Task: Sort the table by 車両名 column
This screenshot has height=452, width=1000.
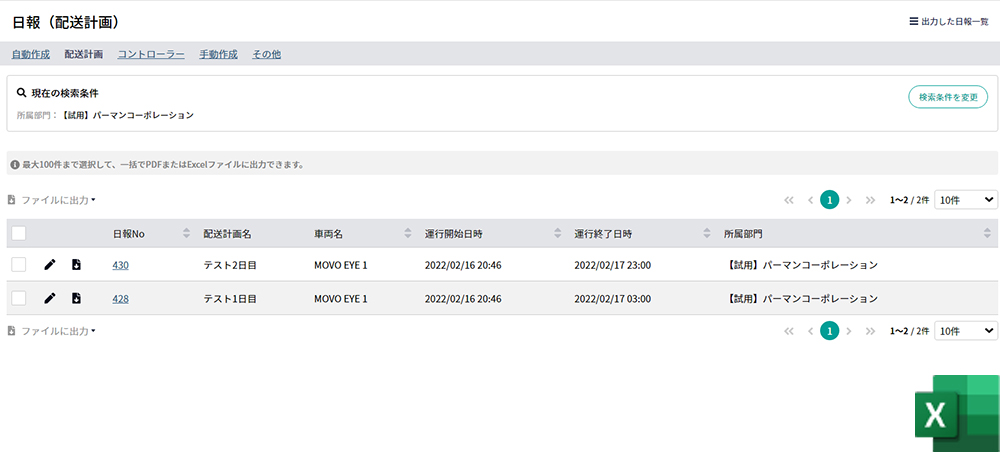Action: 407,234
